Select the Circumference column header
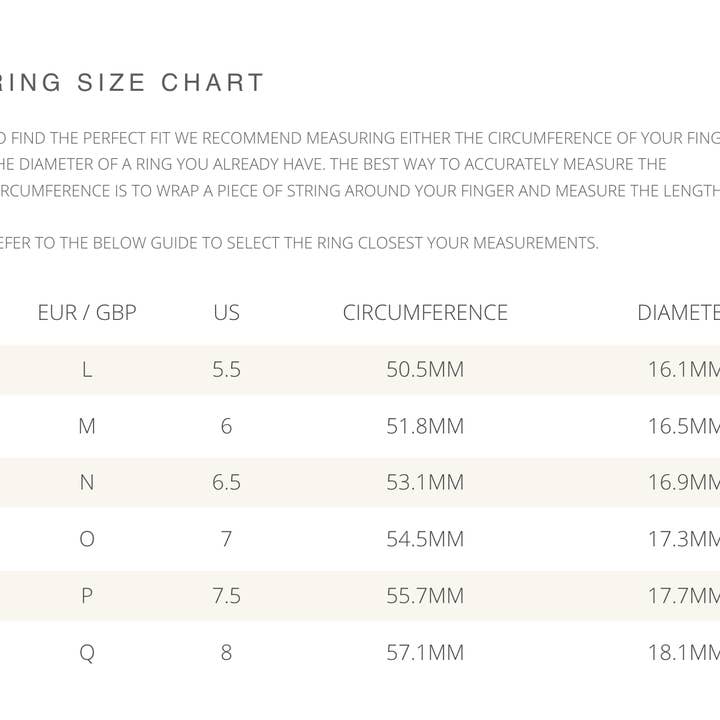Viewport: 720px width, 720px height. [x=425, y=313]
